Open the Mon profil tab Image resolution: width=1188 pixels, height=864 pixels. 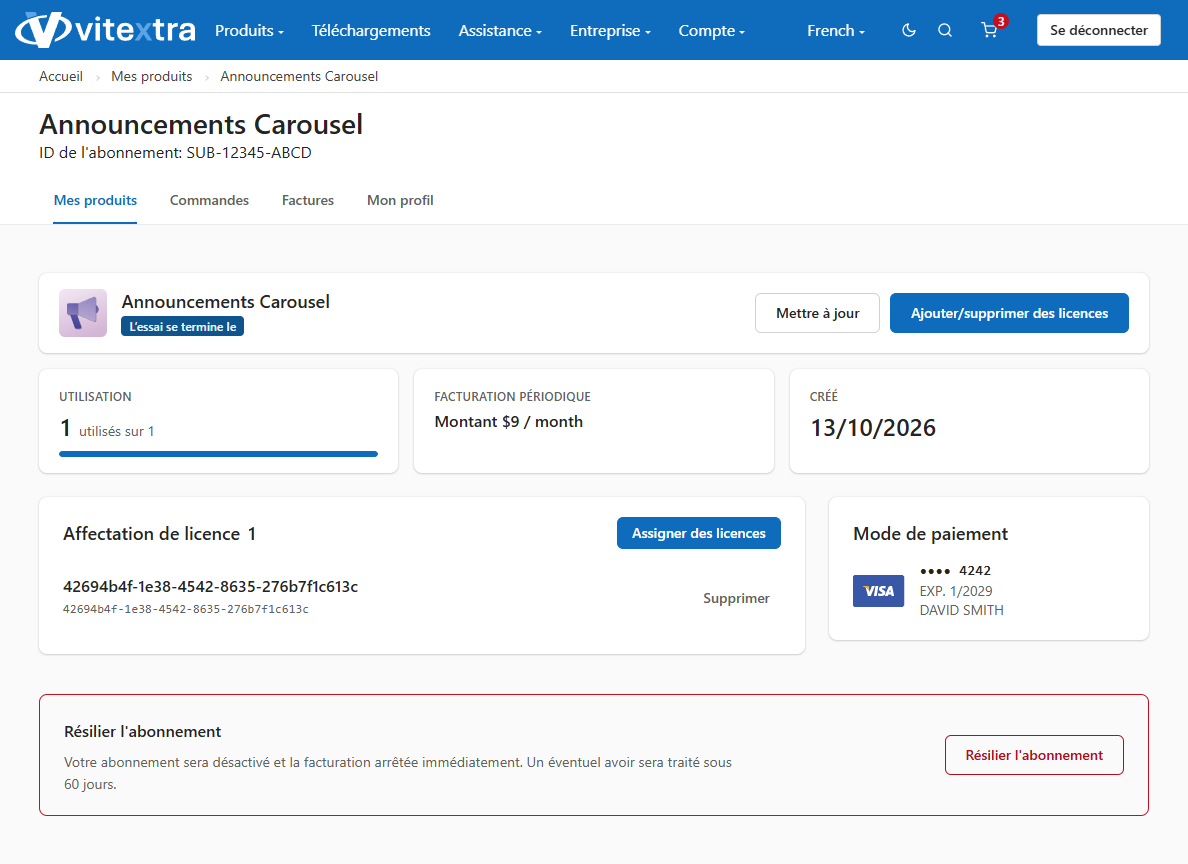pyautogui.click(x=400, y=200)
